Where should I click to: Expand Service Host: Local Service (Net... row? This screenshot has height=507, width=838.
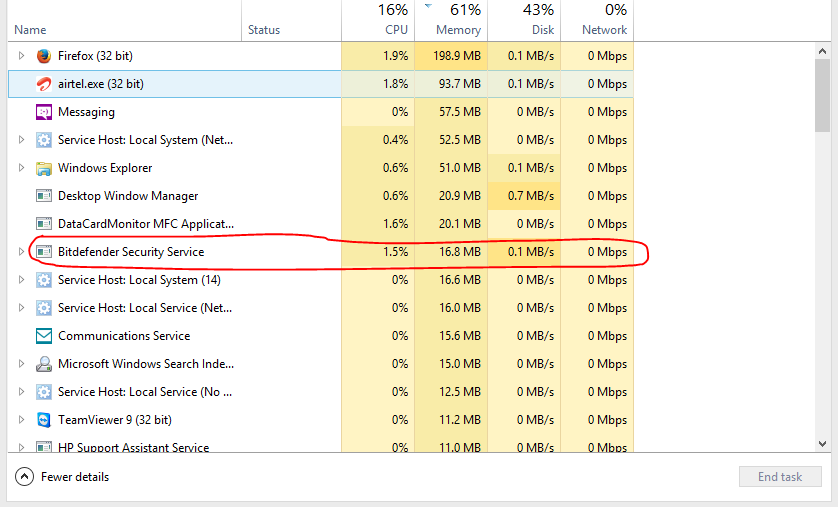click(x=21, y=308)
